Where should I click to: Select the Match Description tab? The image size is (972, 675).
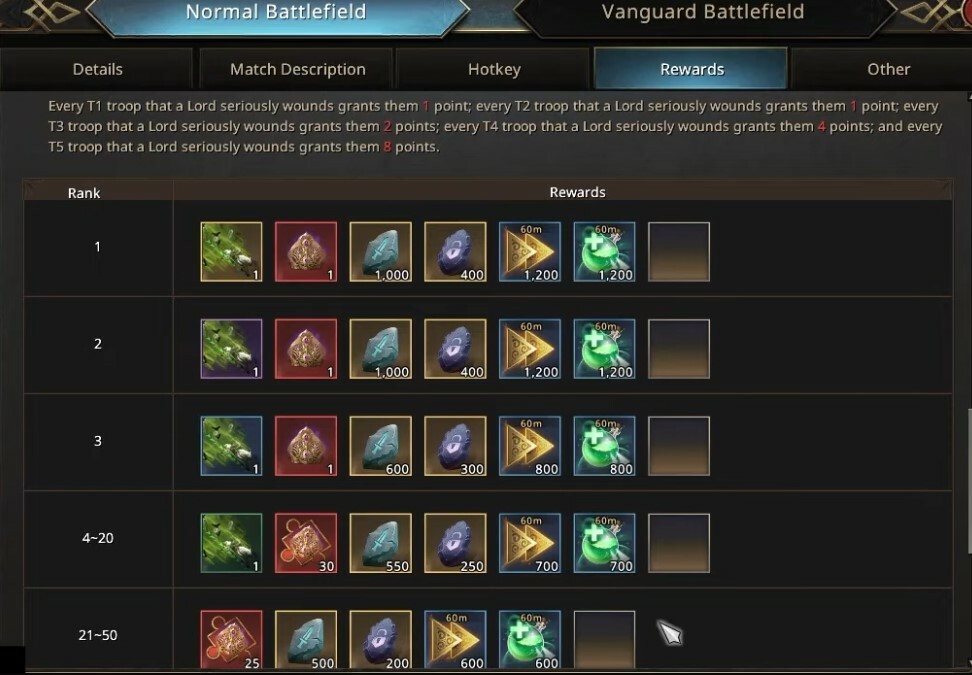tap(298, 69)
